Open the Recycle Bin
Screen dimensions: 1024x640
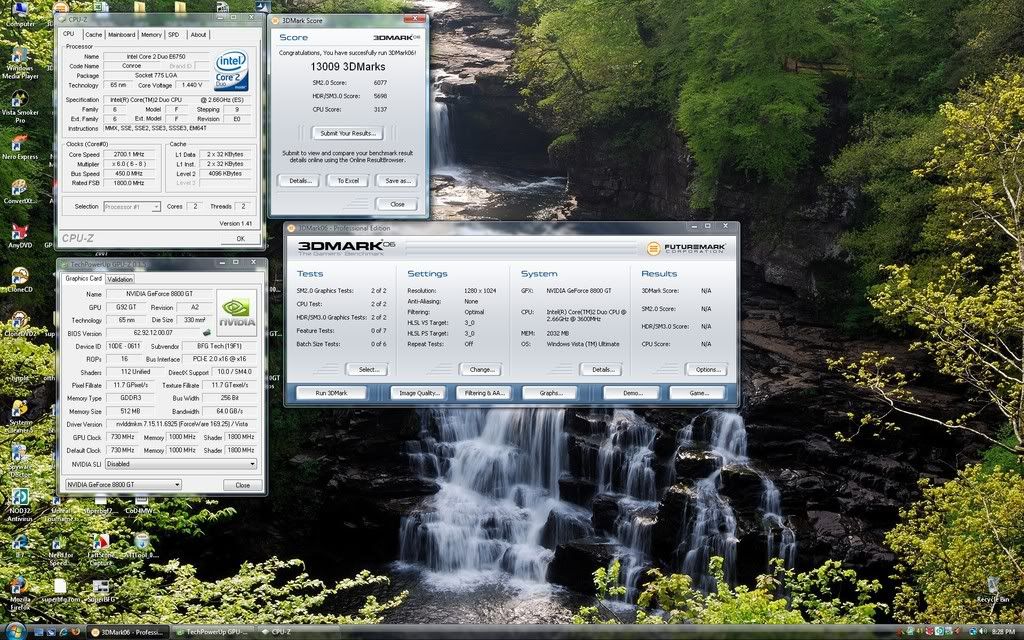[x=993, y=589]
